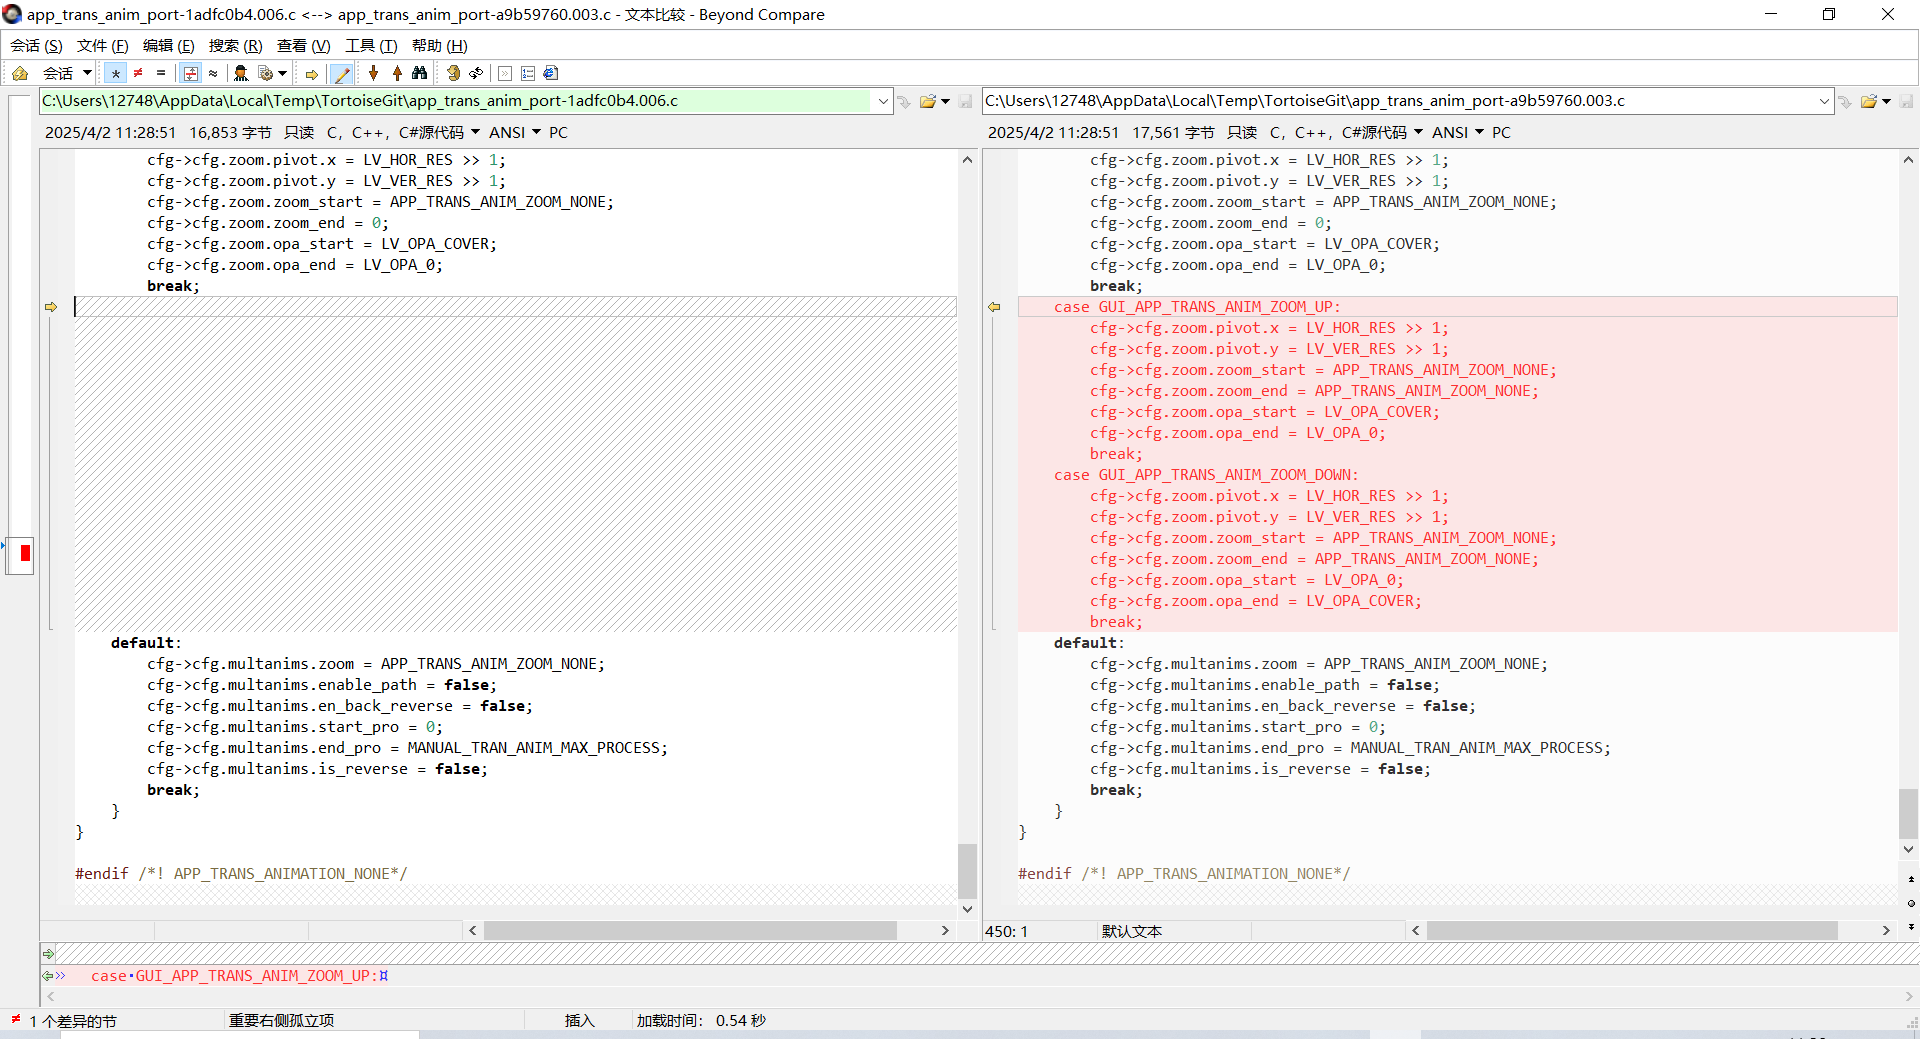This screenshot has width=1920, height=1039.
Task: Expand left open-file folder dropdown arrow
Action: pos(945,101)
